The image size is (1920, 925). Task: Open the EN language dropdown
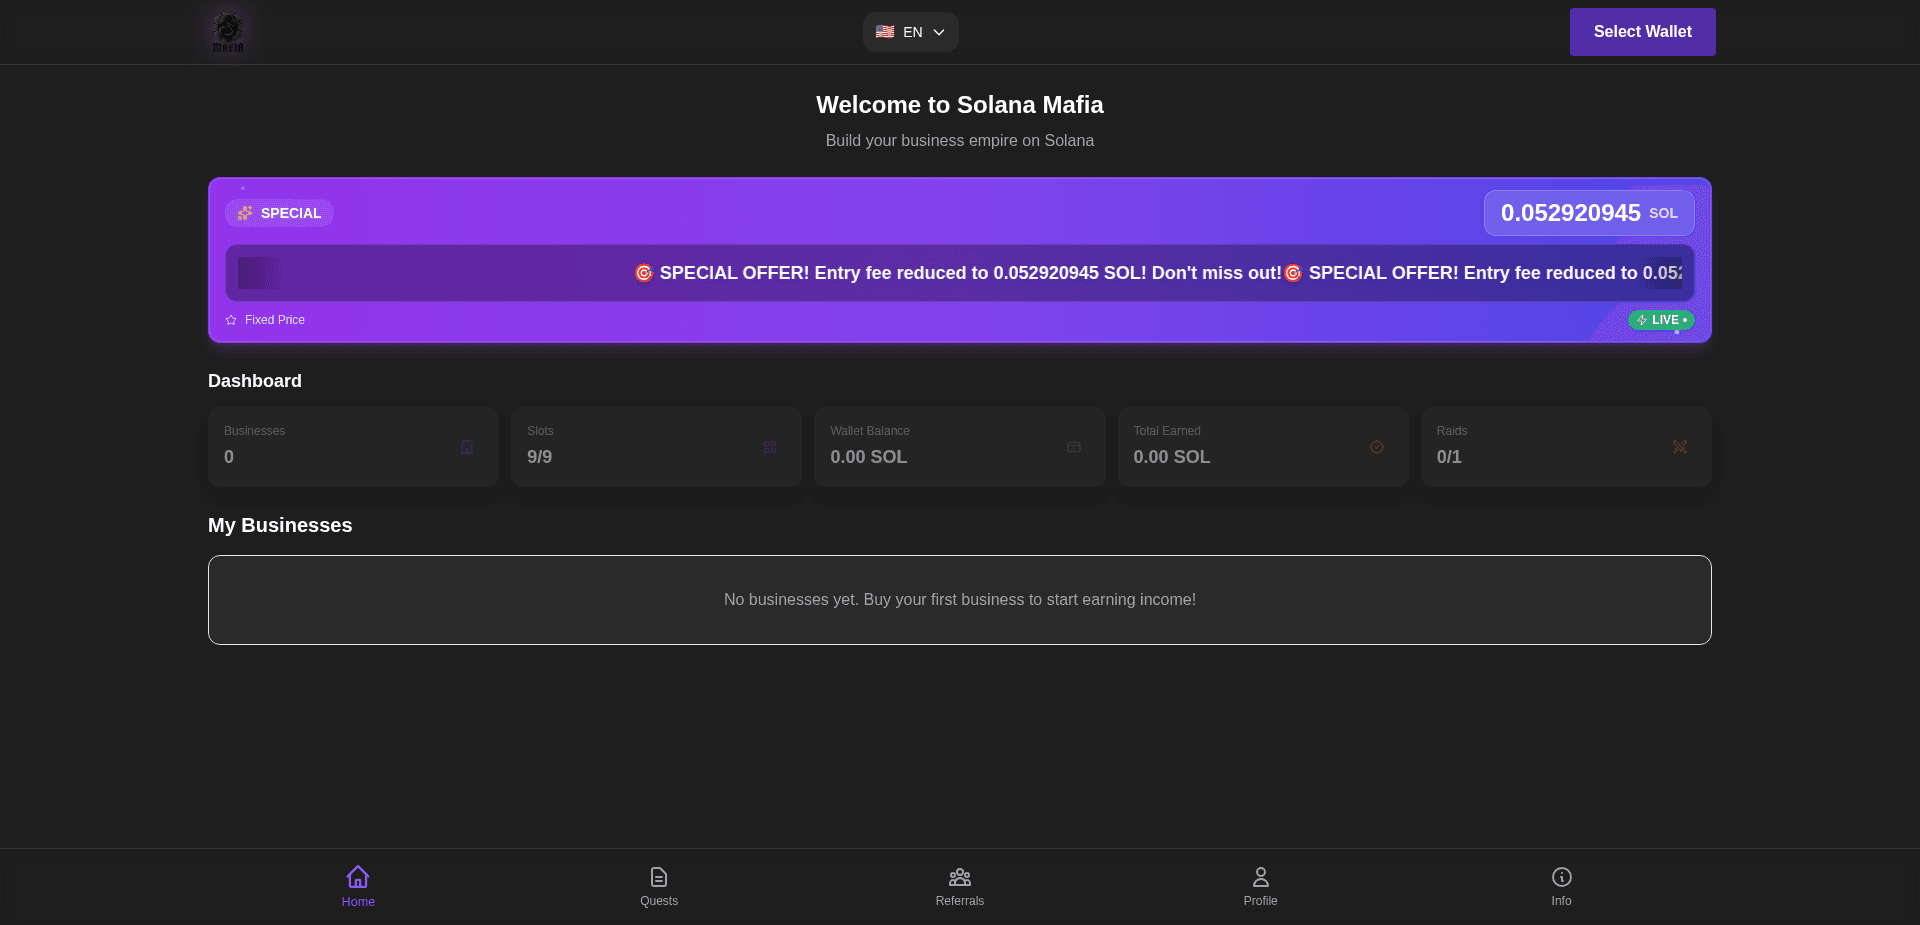tap(910, 31)
